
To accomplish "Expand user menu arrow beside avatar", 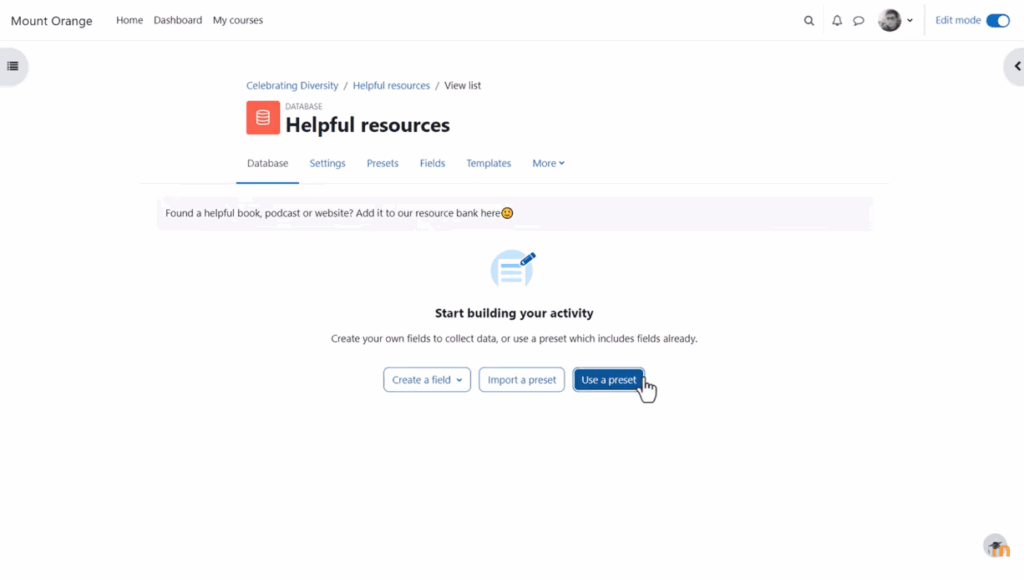I will tap(910, 20).
